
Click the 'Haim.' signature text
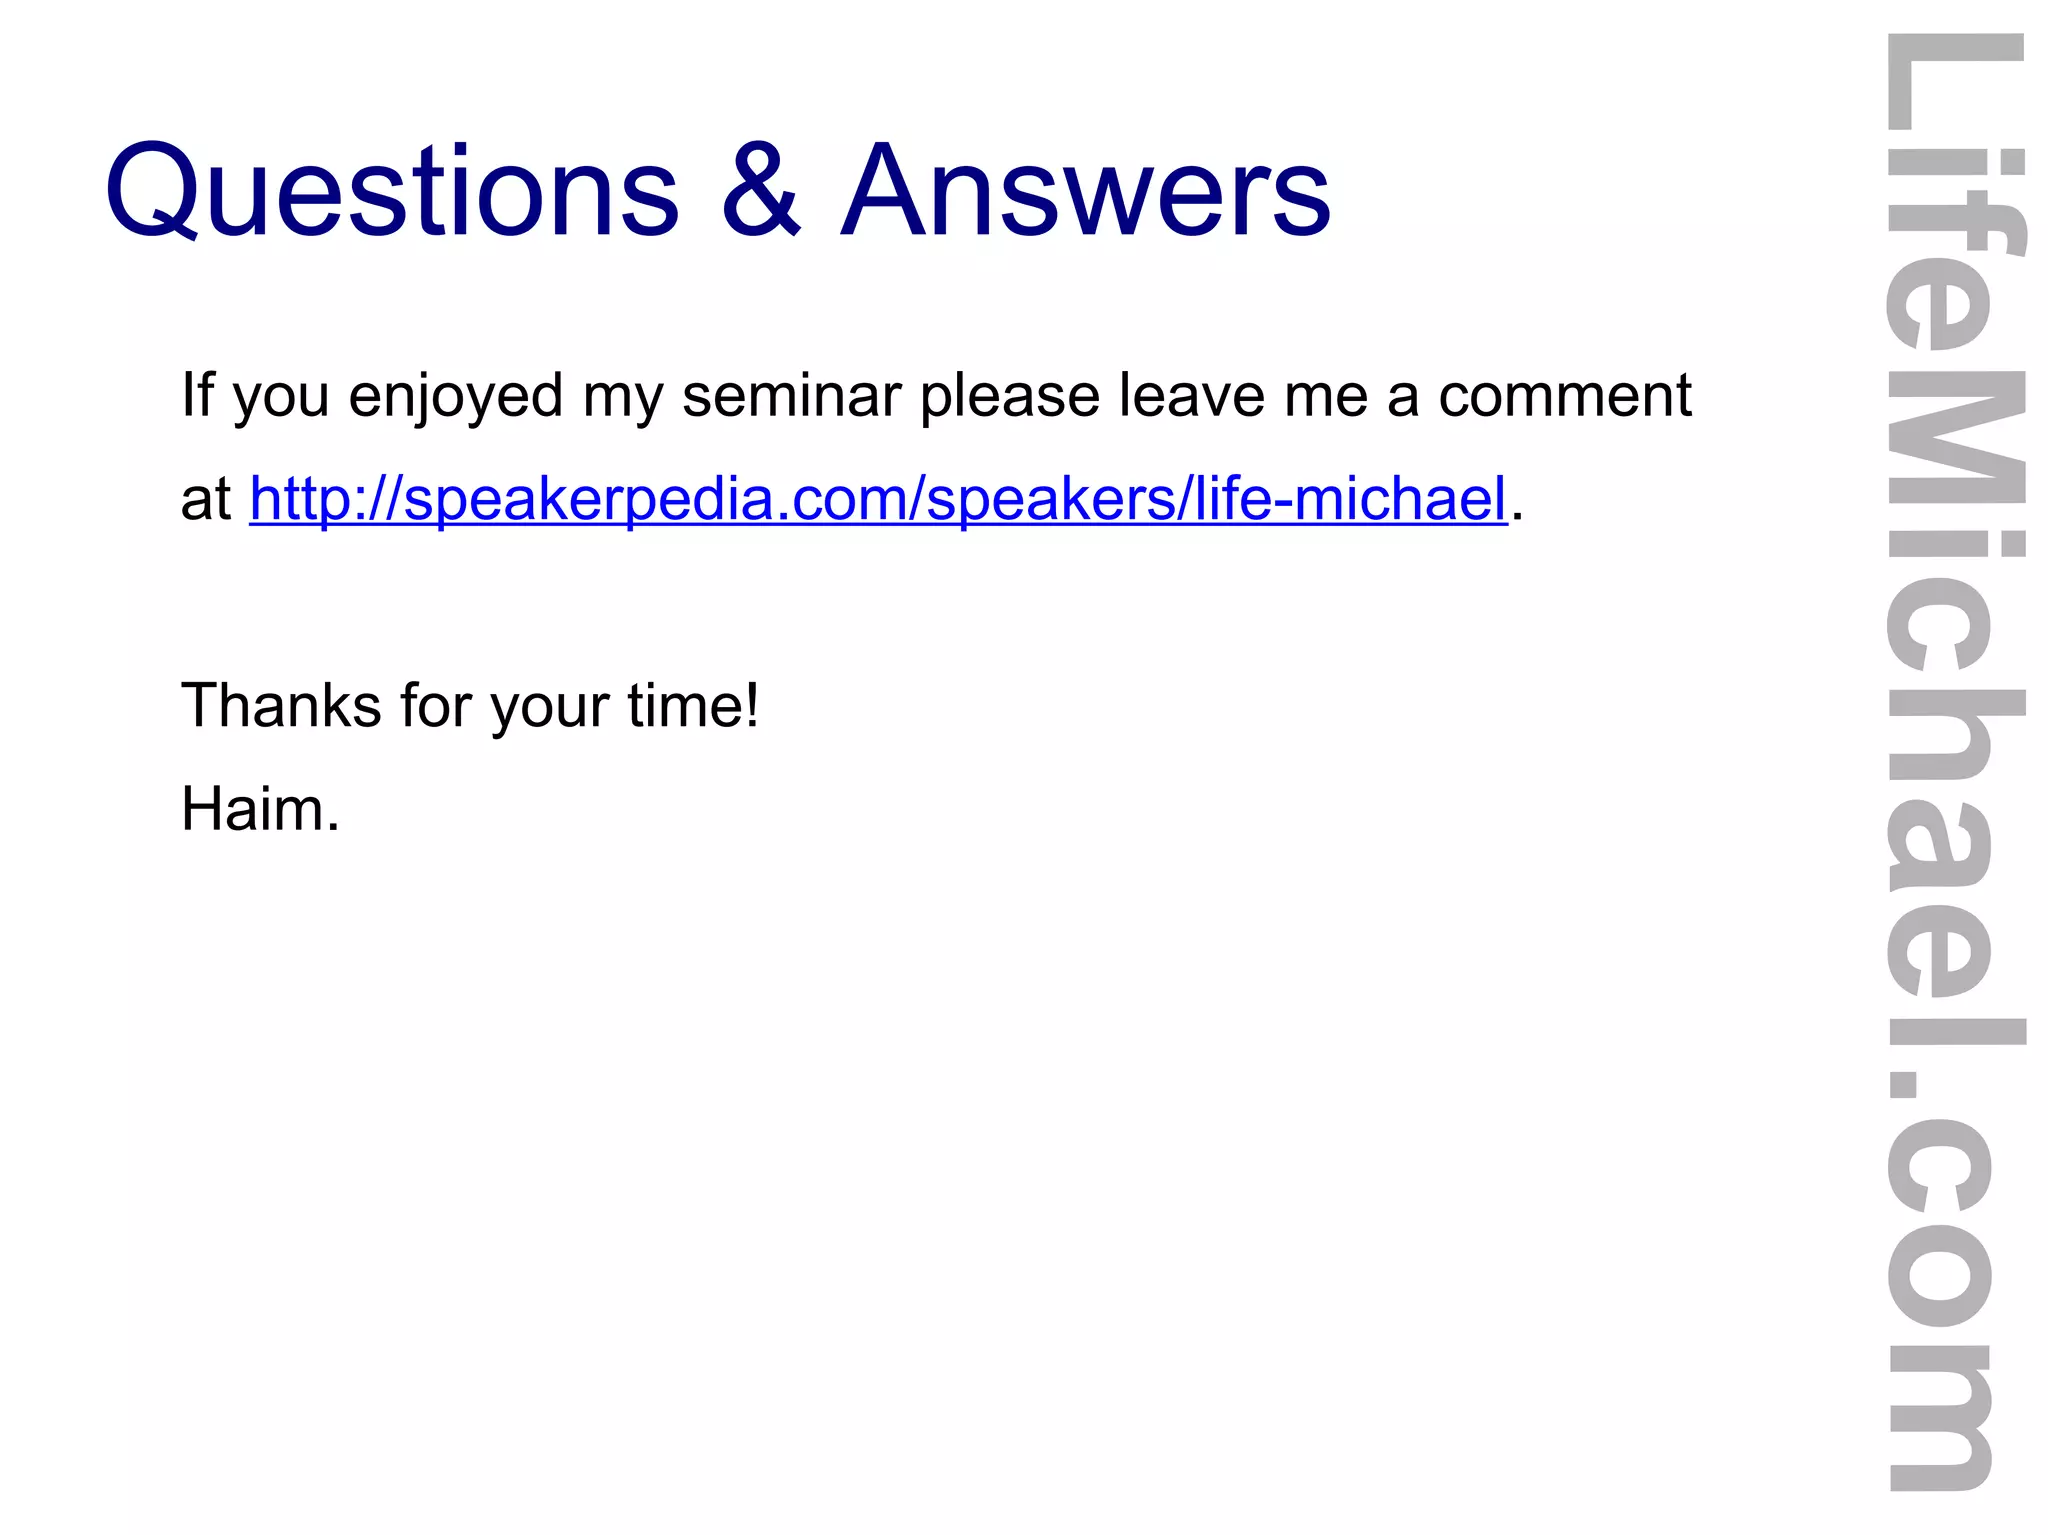point(260,809)
